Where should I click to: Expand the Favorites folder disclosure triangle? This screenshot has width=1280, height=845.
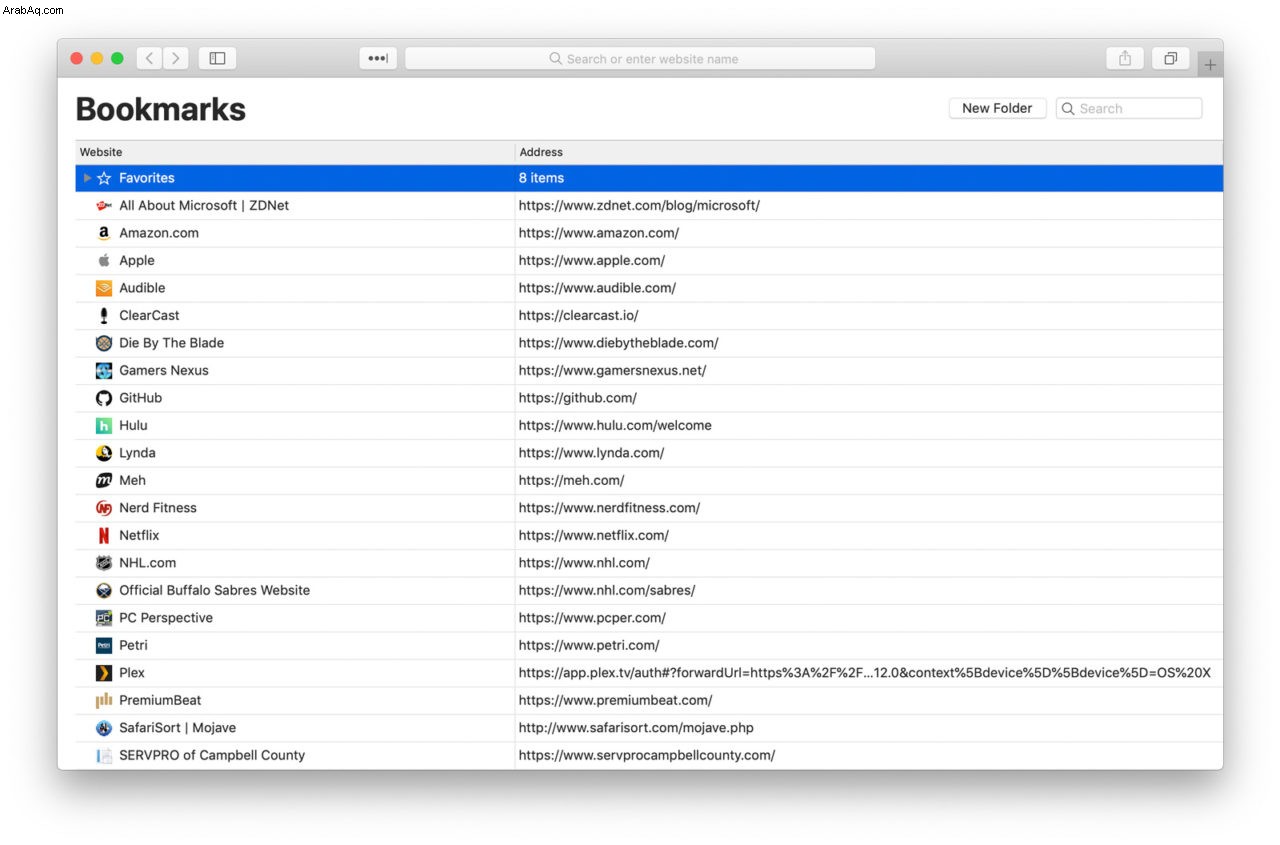point(87,178)
